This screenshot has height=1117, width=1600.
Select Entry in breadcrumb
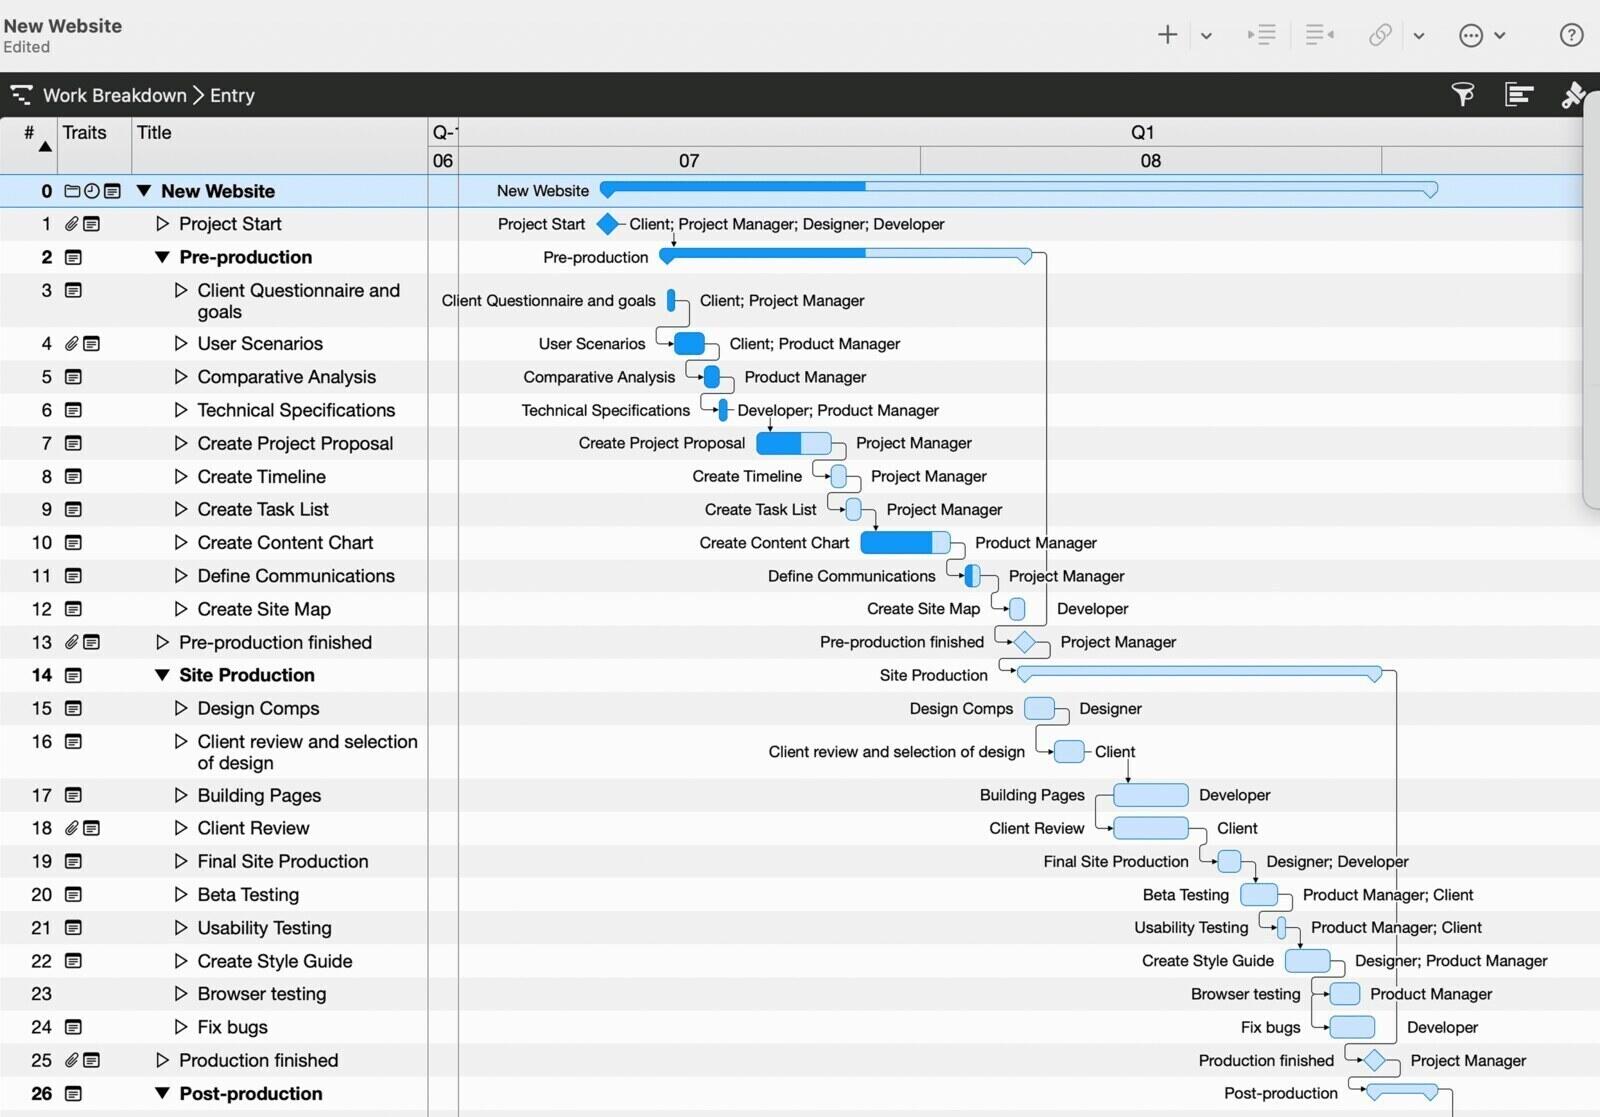pyautogui.click(x=232, y=95)
